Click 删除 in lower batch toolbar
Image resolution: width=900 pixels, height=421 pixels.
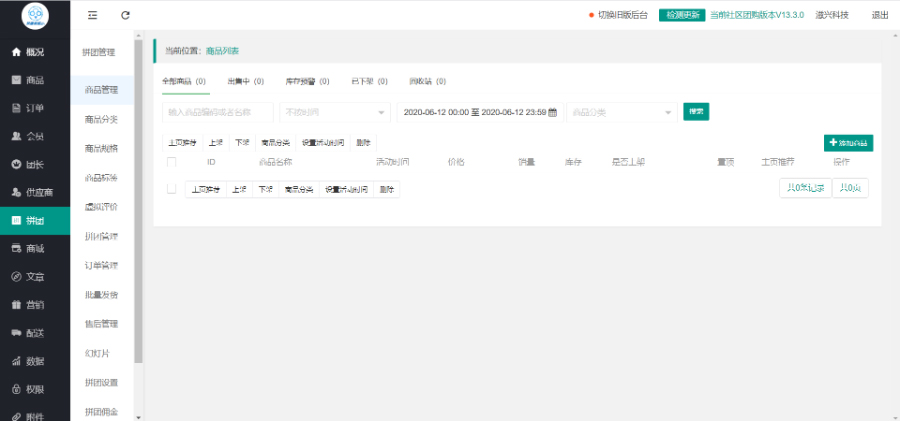[x=386, y=190]
